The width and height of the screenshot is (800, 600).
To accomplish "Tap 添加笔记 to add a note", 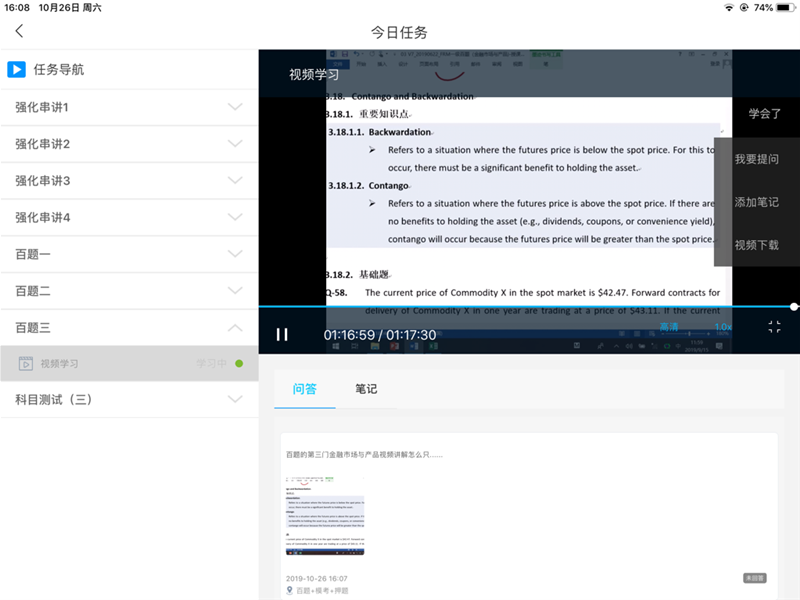I will tap(756, 202).
